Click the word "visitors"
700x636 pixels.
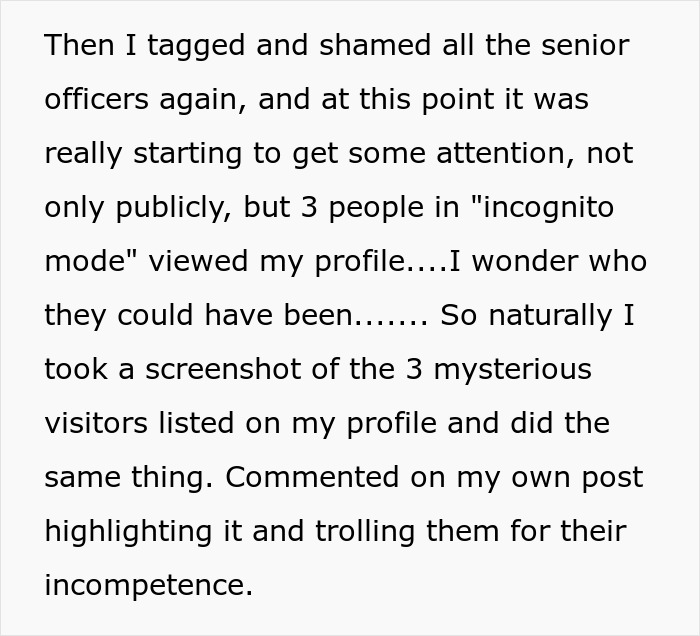point(93,424)
